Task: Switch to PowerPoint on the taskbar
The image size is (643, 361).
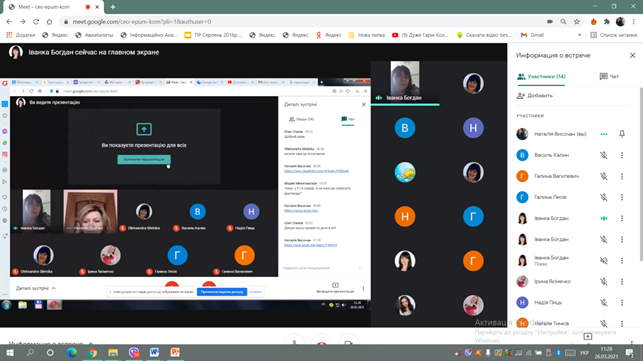Action: 175,352
